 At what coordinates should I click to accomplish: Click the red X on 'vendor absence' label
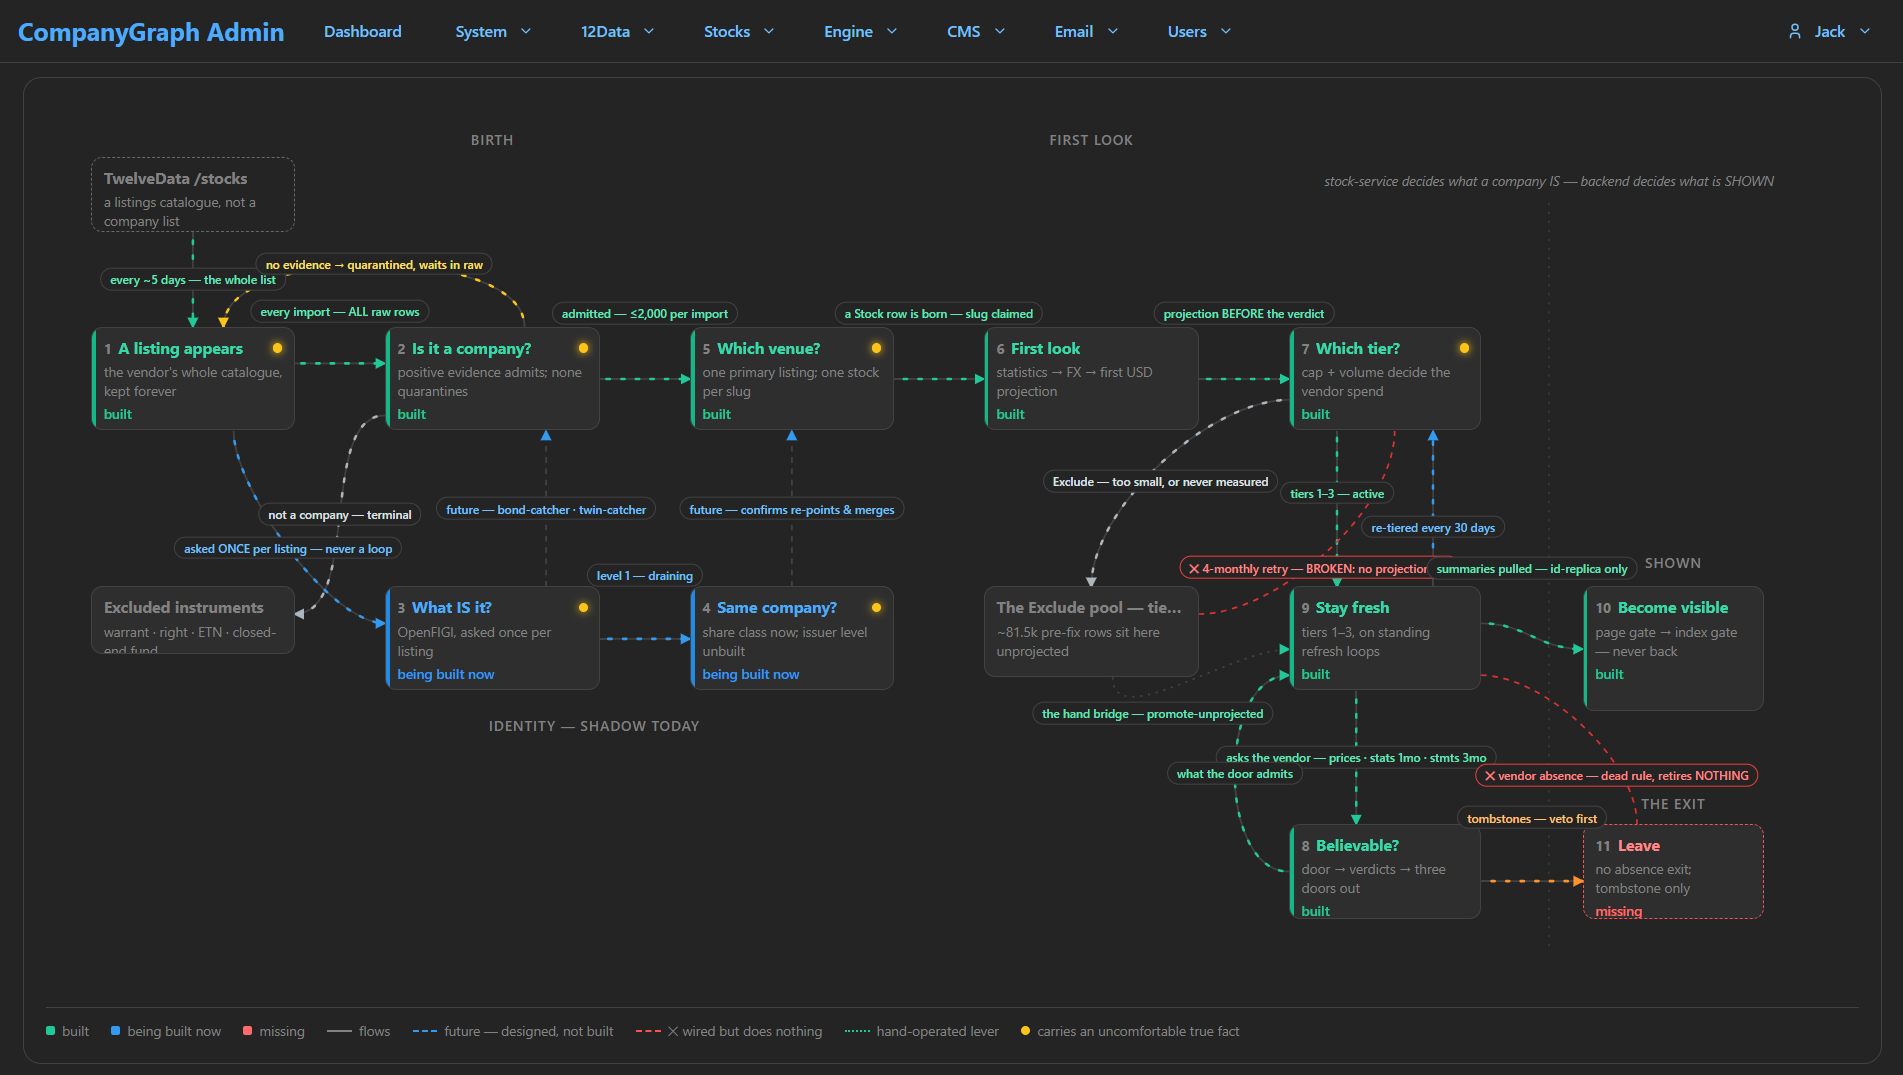pyautogui.click(x=1490, y=776)
